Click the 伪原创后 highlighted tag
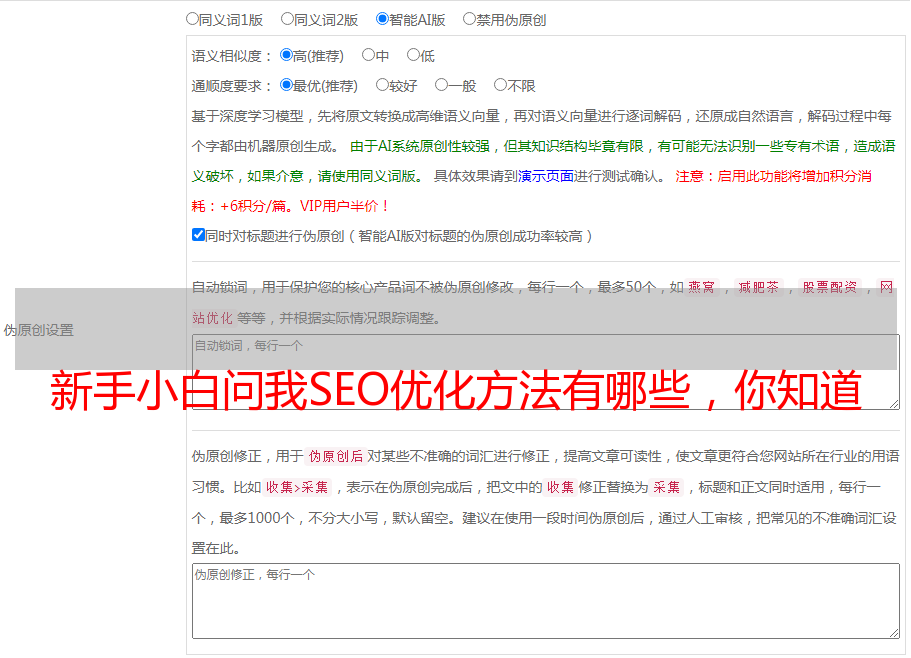Screen dimensions: 911x658 click(336, 456)
